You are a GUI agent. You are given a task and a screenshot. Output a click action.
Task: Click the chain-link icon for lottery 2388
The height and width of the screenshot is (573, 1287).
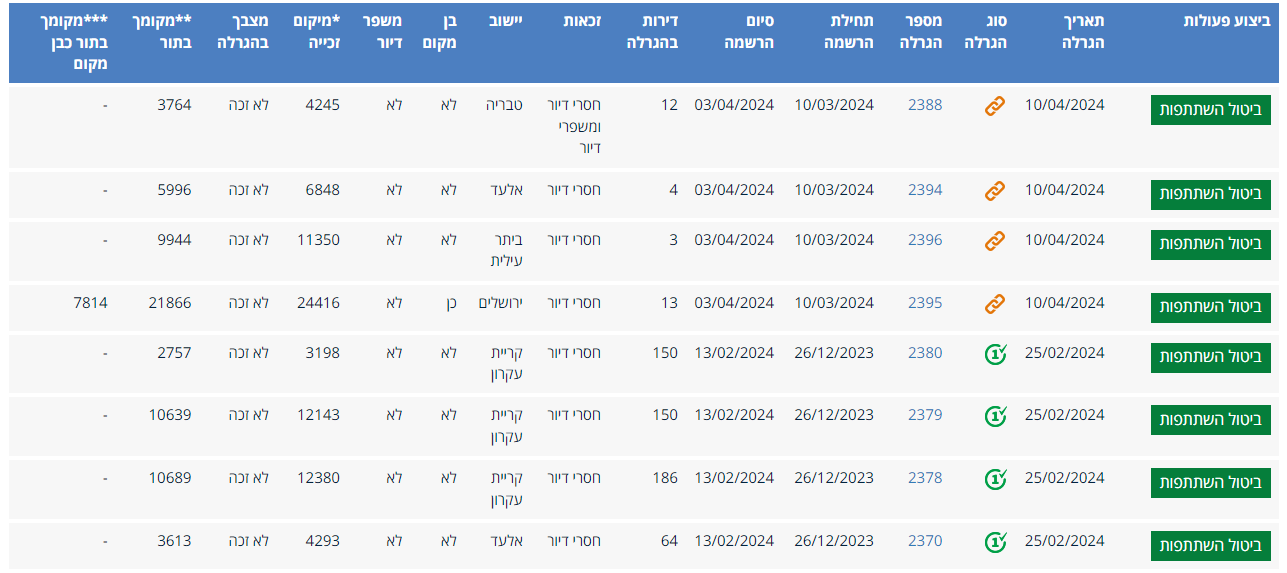(x=994, y=106)
